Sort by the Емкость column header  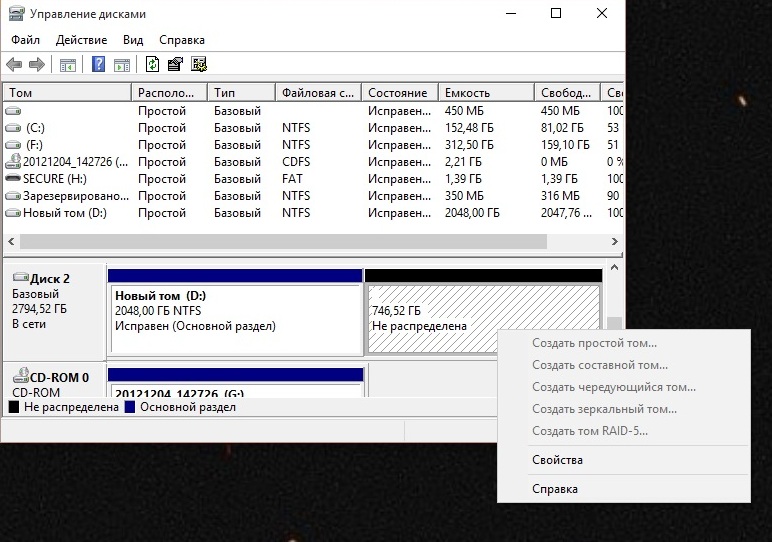pos(486,93)
